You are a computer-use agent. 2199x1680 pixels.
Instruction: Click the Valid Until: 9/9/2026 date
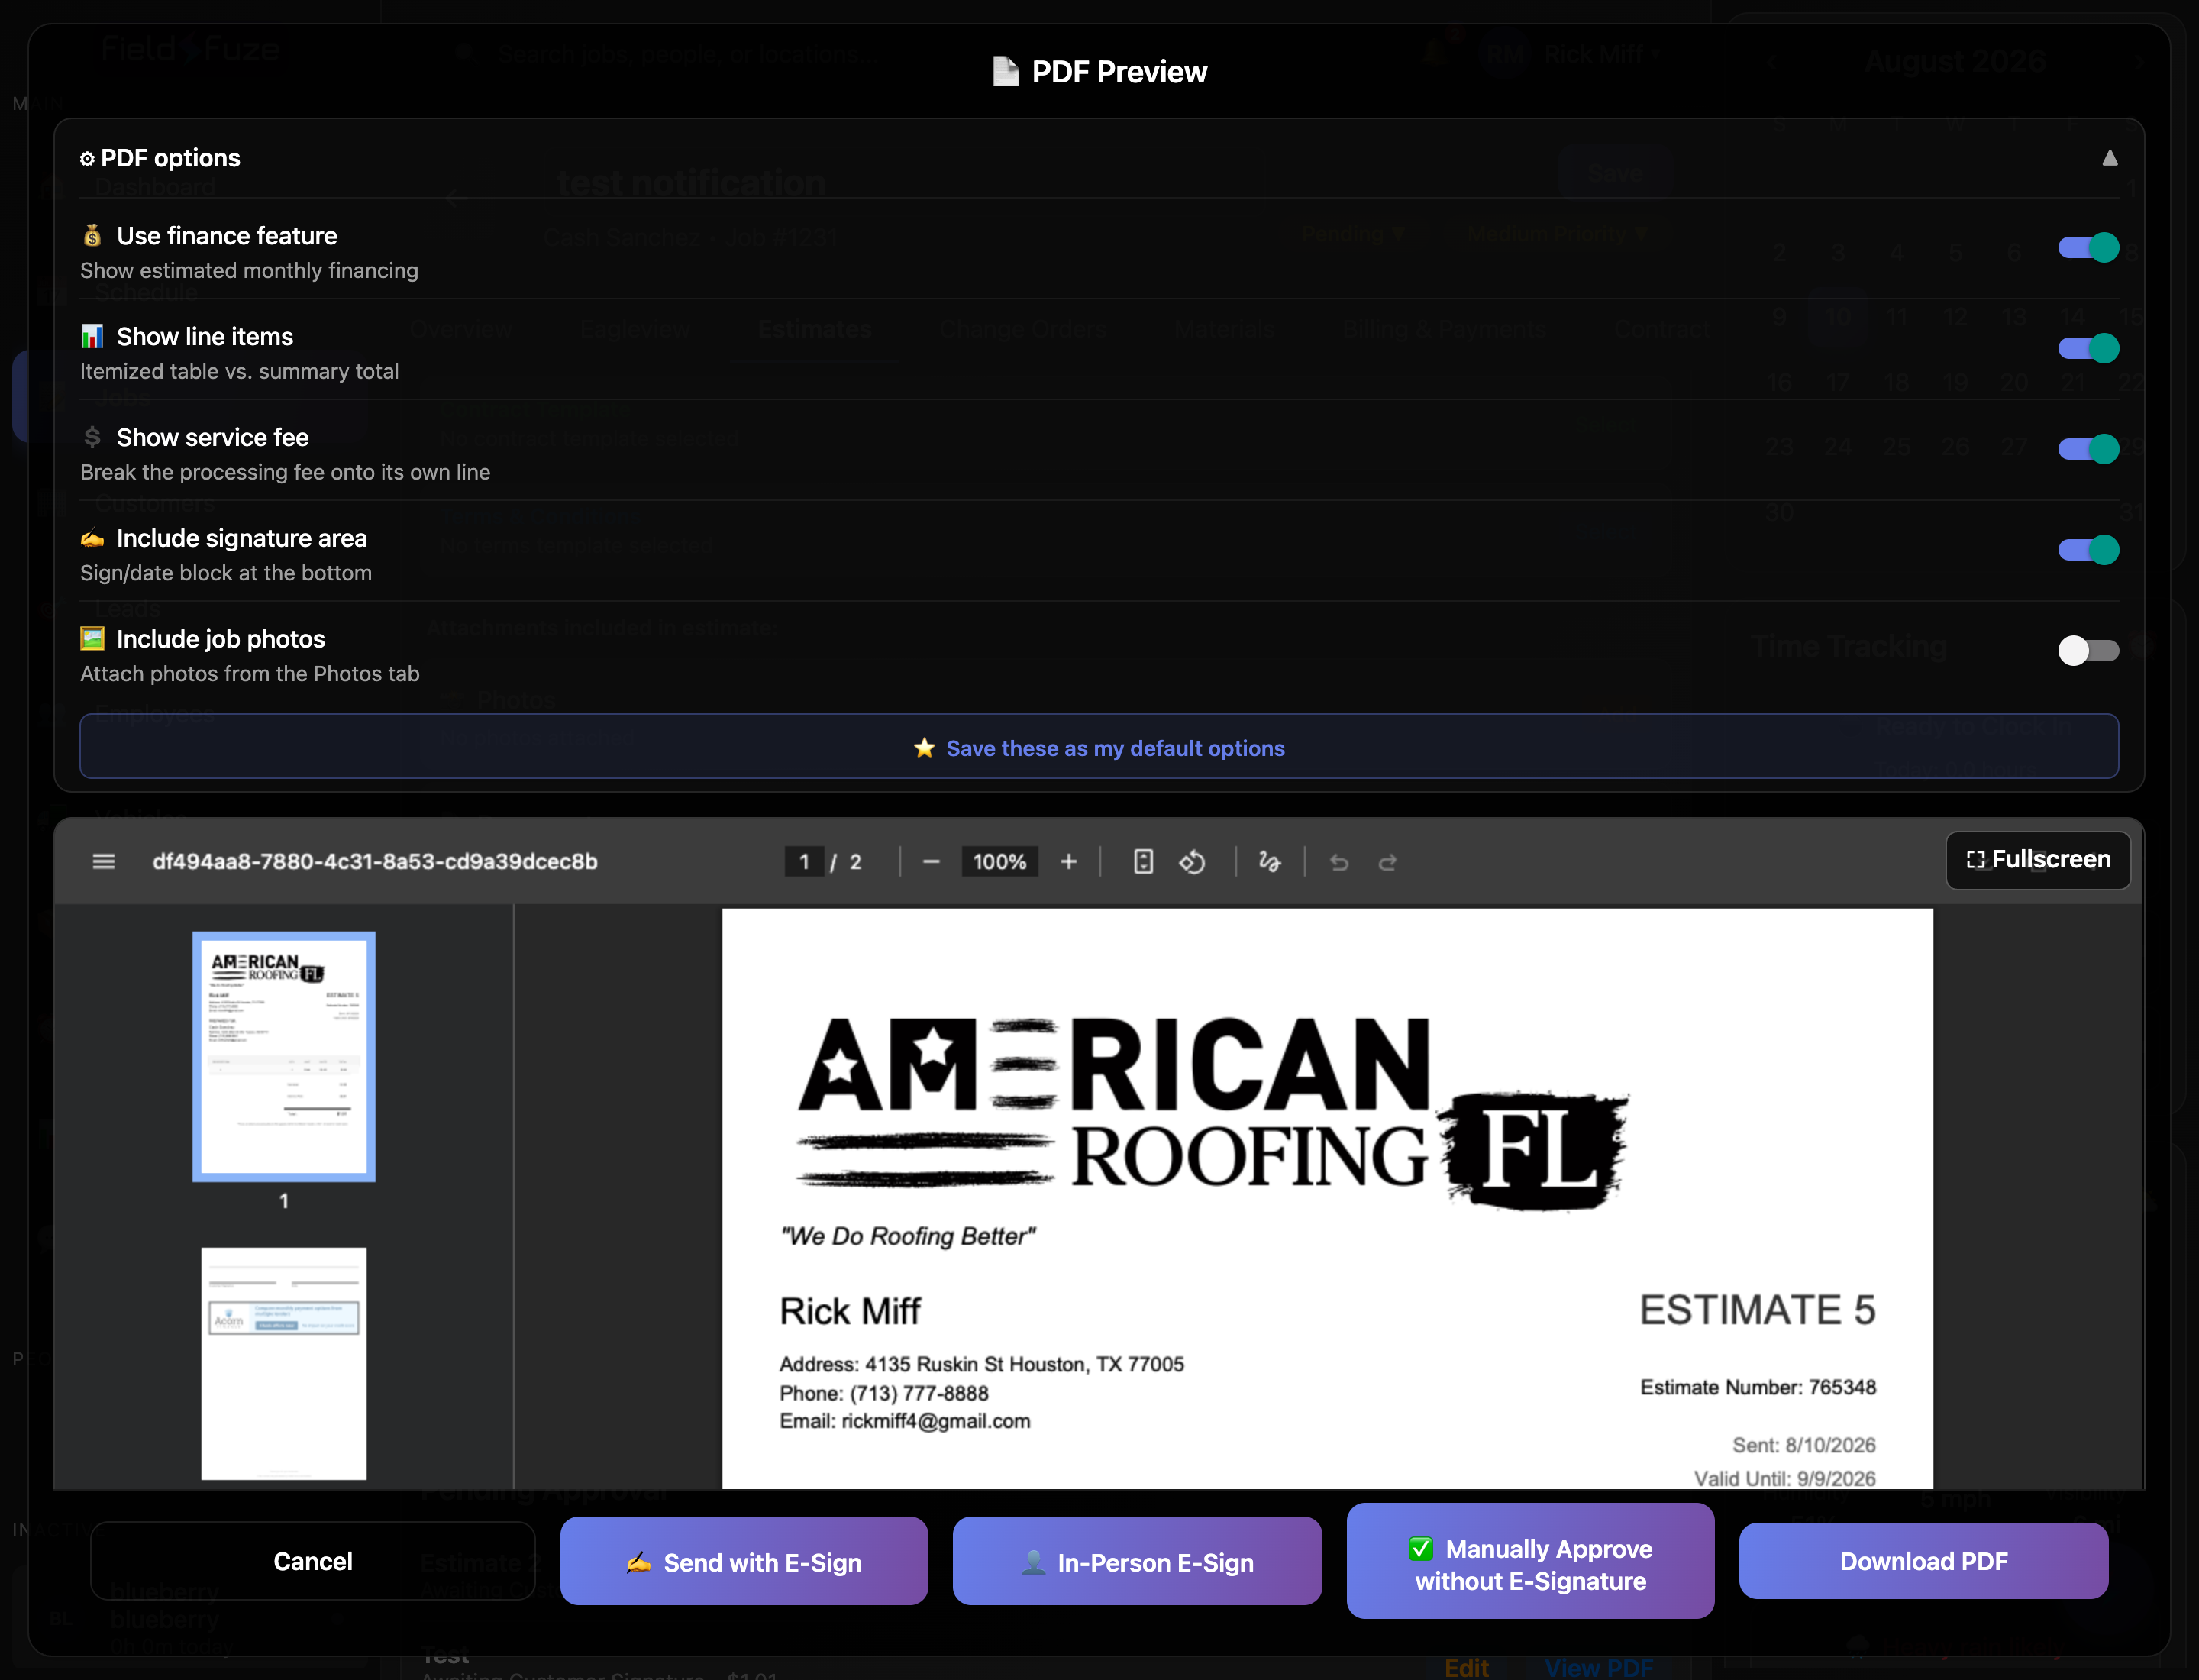[1785, 1478]
